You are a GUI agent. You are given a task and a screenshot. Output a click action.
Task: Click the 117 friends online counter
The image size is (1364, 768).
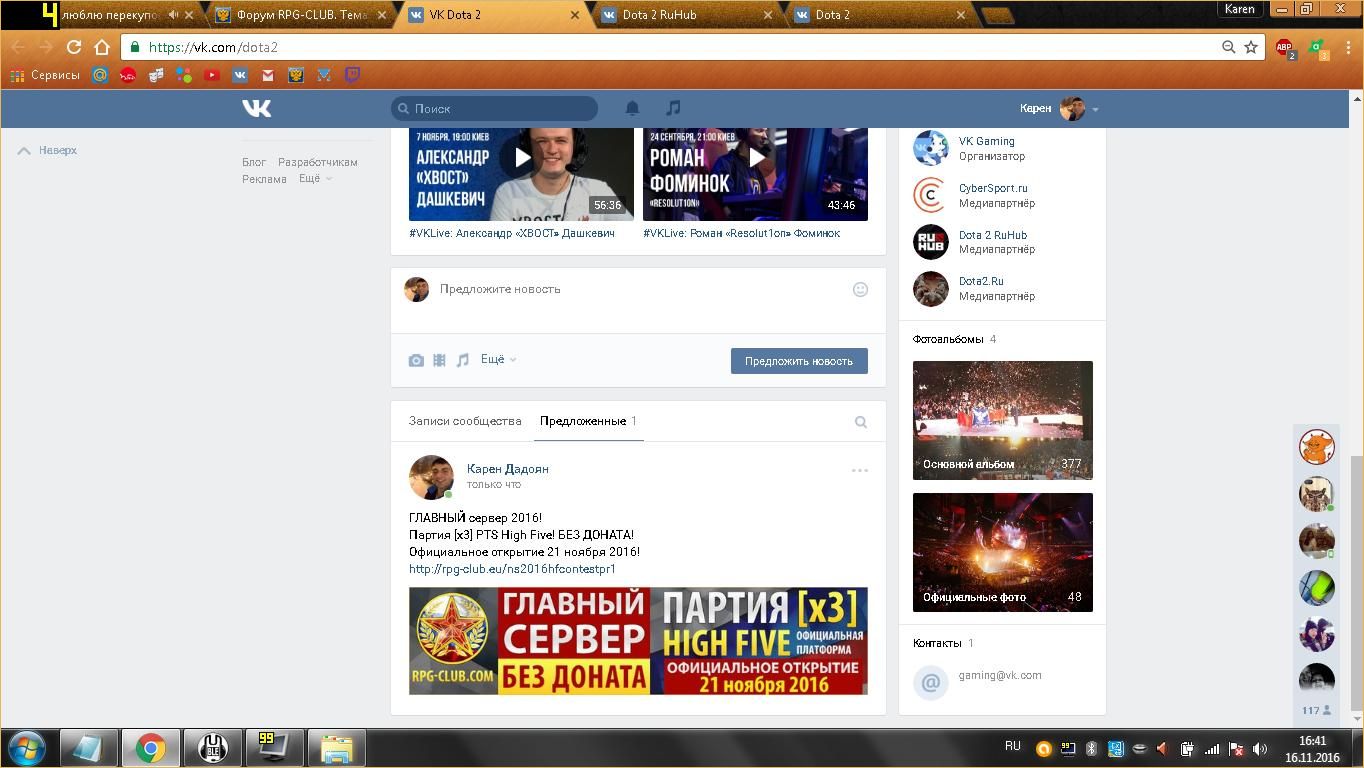click(1316, 710)
